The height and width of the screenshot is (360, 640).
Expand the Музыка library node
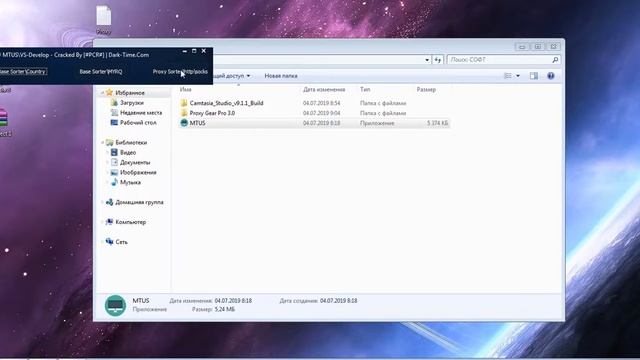click(107, 182)
